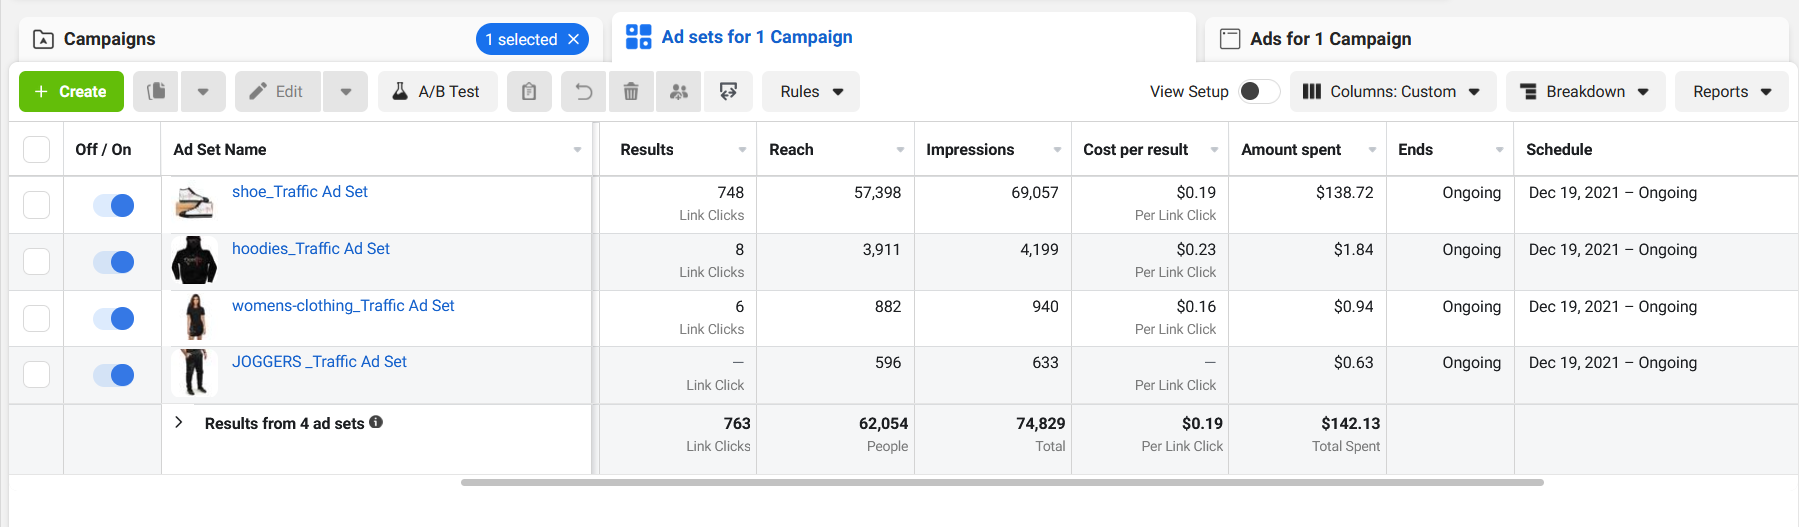Switch to the Ads for 1 Campaign tab
The width and height of the screenshot is (1799, 527).
point(1330,39)
